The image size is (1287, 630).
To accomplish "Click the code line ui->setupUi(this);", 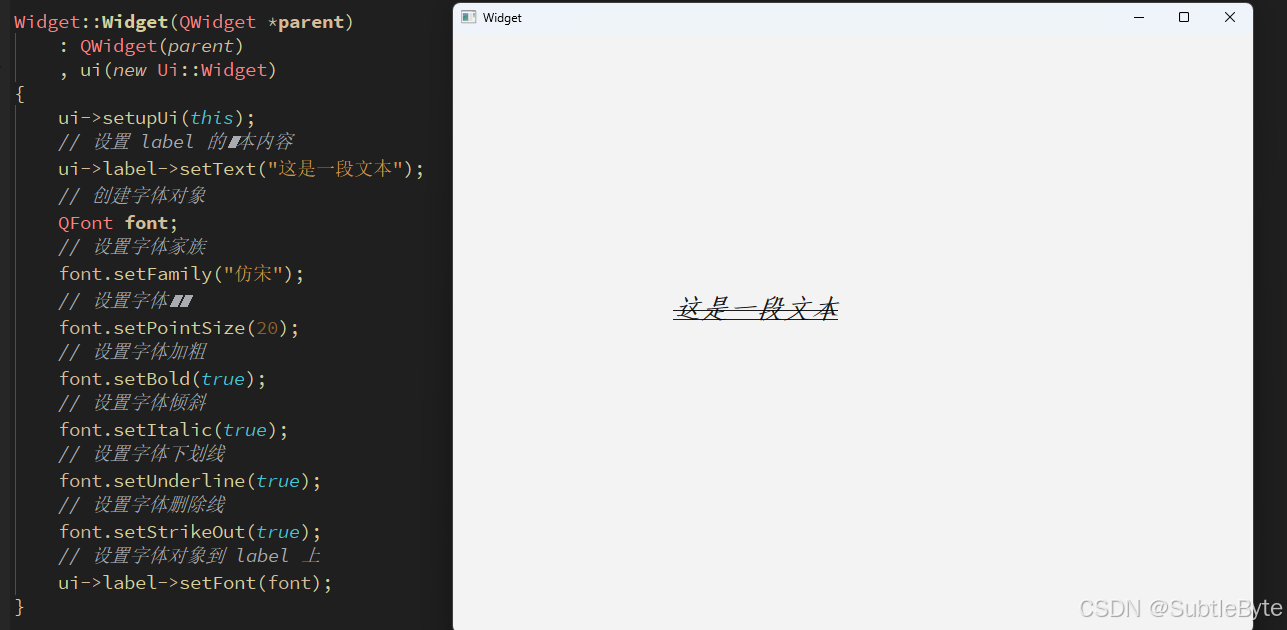I will (157, 118).
